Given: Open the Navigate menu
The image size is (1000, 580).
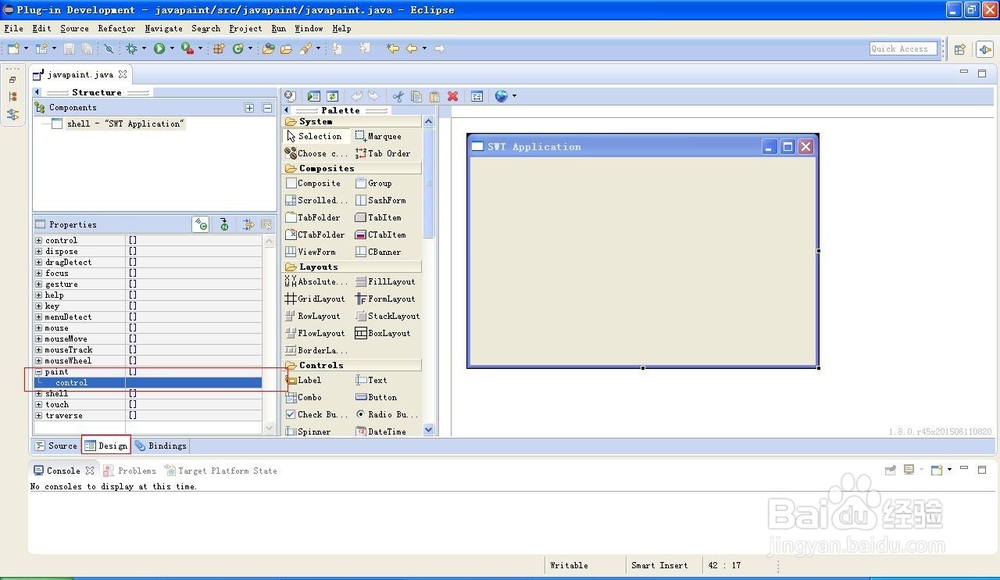Looking at the screenshot, I should 163,28.
